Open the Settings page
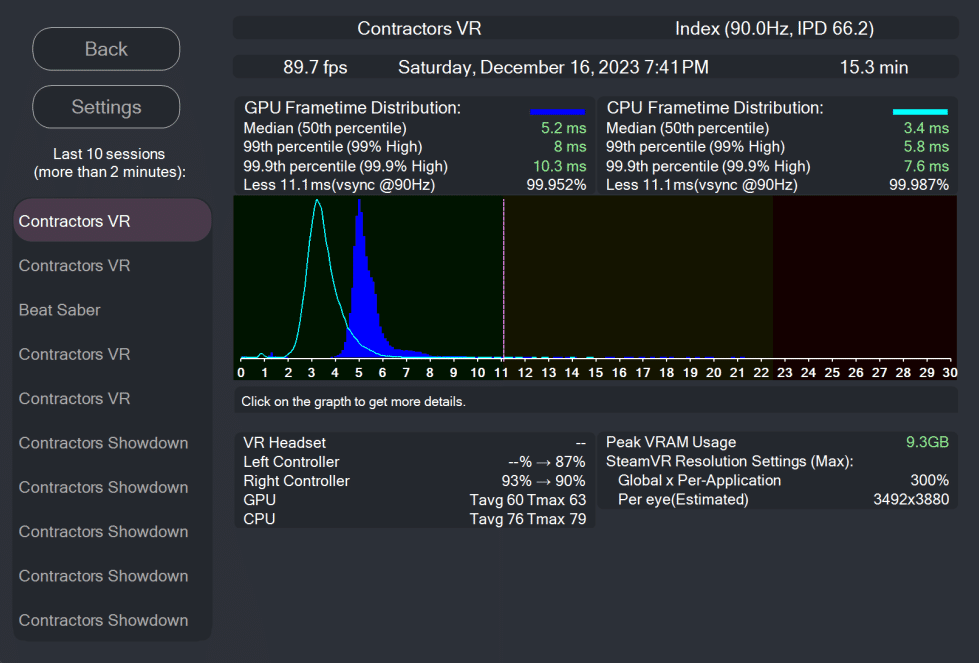This screenshot has height=663, width=979. [106, 107]
